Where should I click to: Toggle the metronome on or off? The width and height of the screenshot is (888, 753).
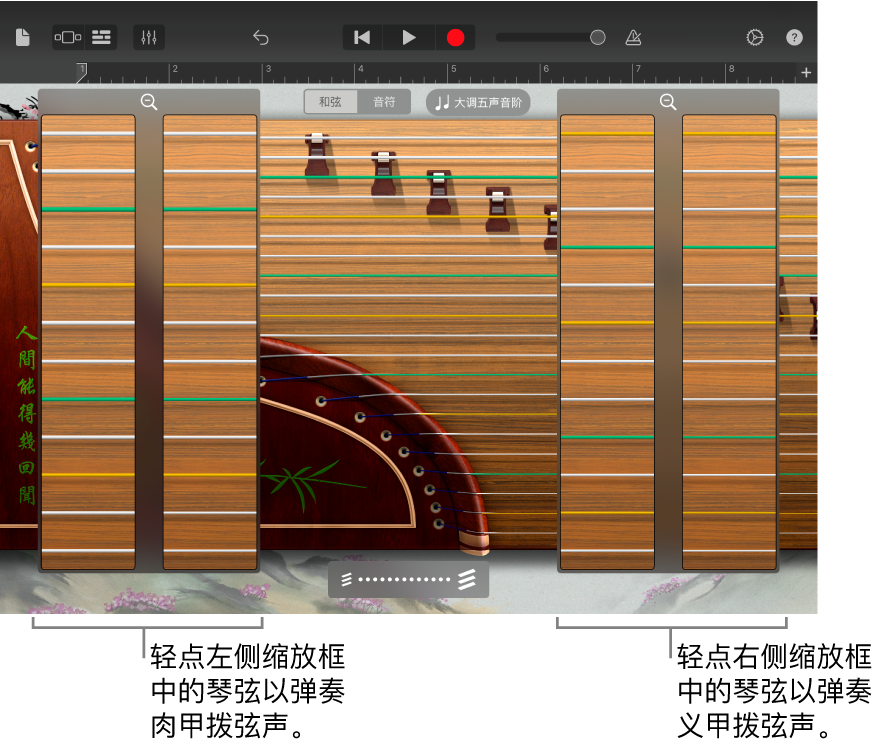point(633,37)
